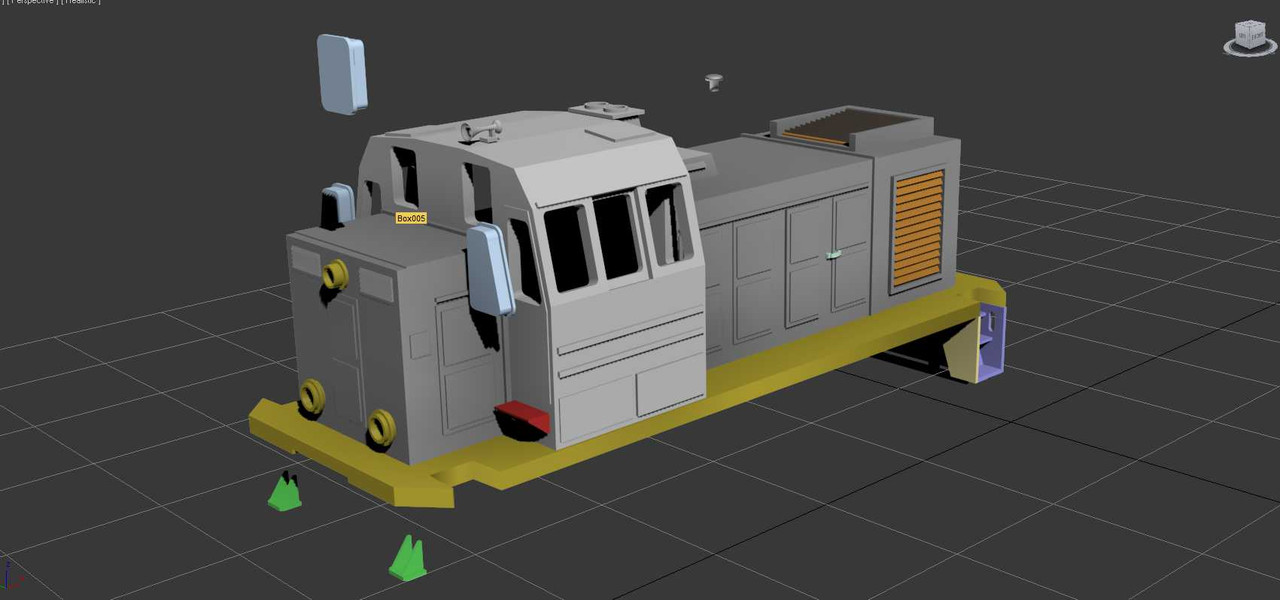Click the Box005 object name tooltip

411,218
